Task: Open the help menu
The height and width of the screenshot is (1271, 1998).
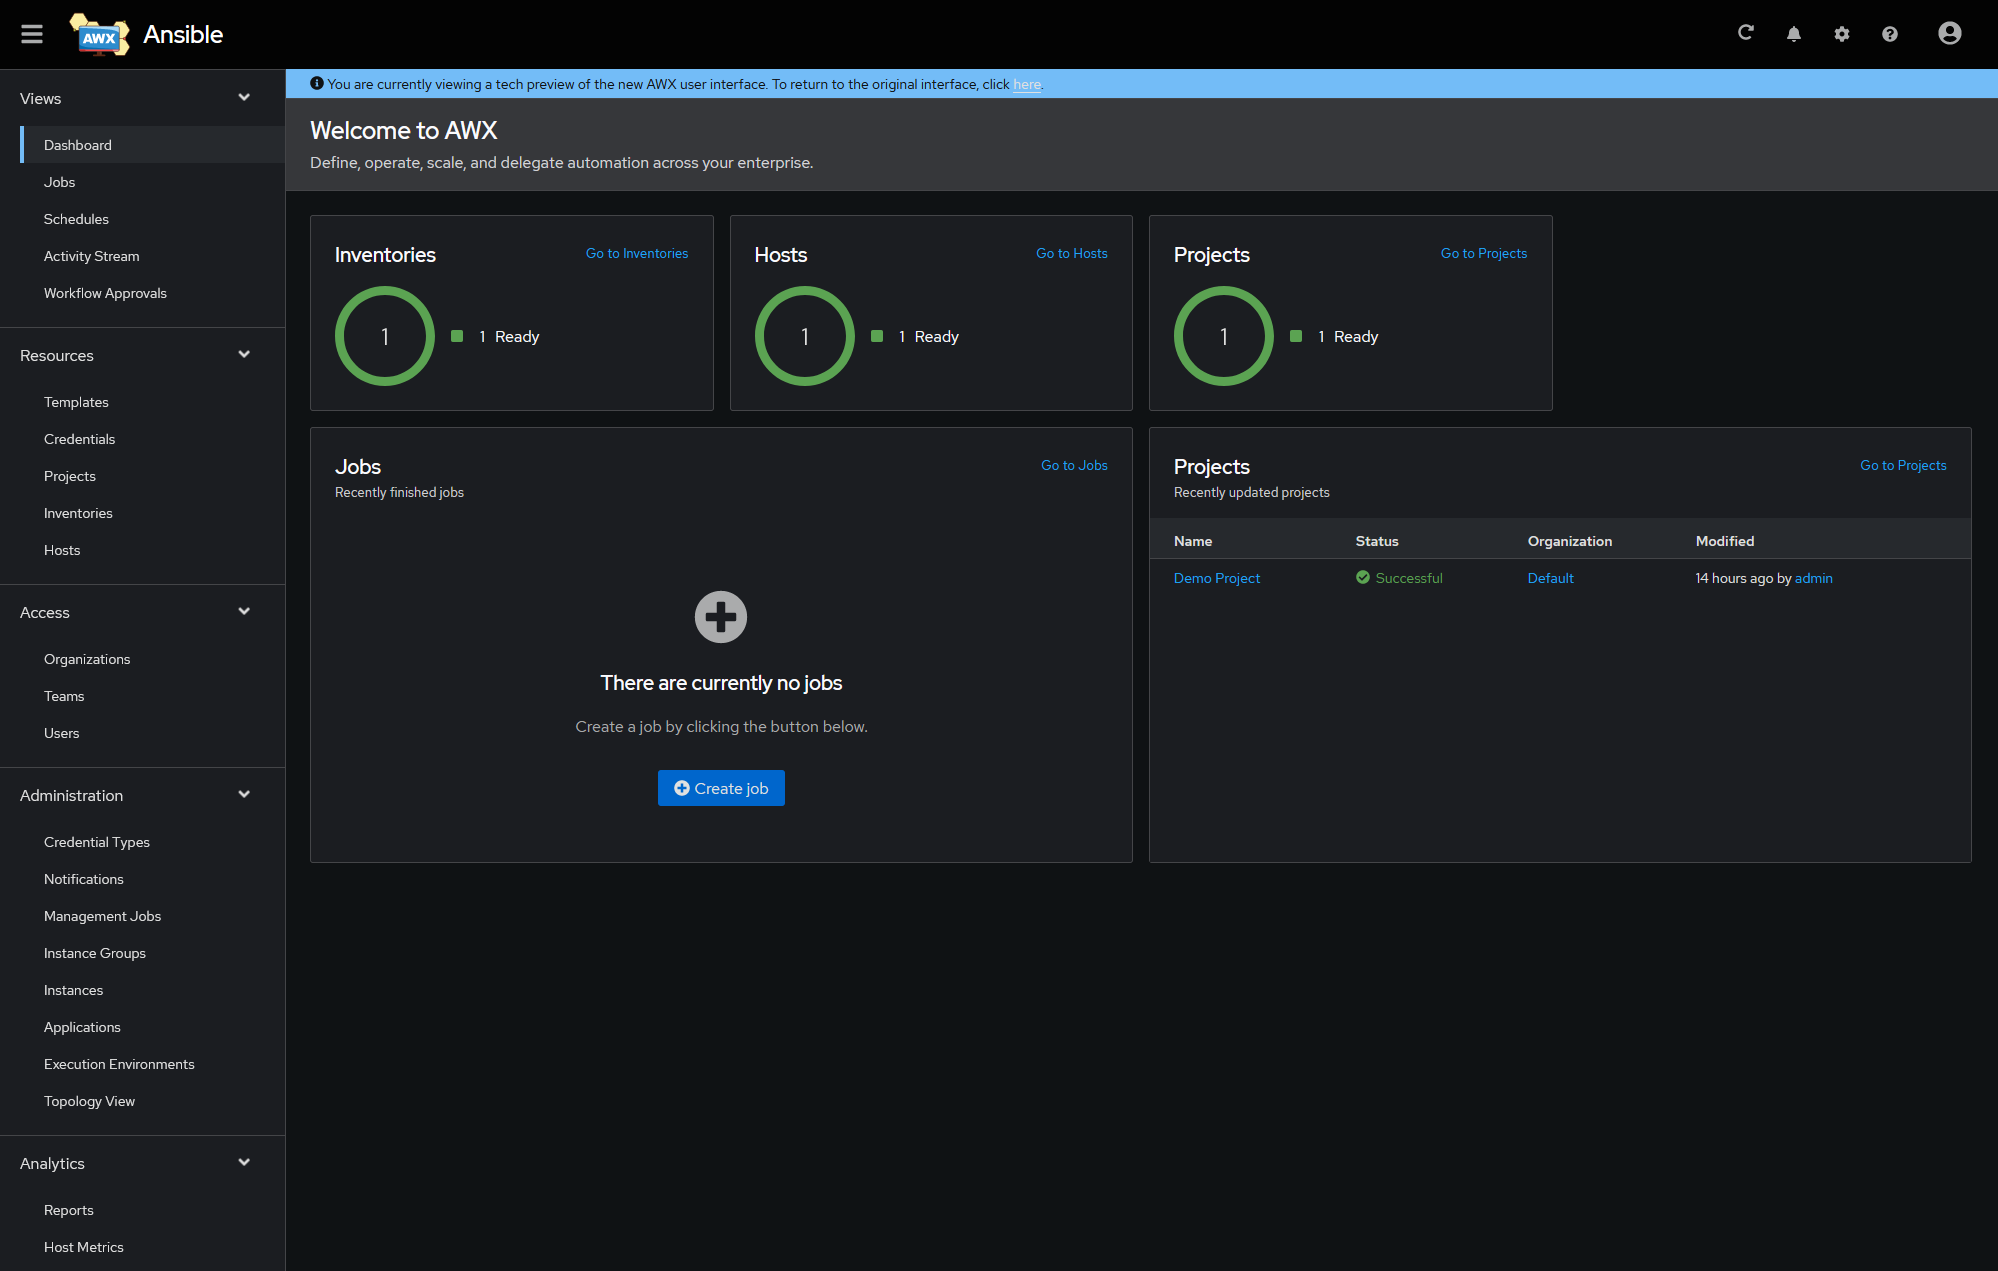Action: (x=1889, y=33)
